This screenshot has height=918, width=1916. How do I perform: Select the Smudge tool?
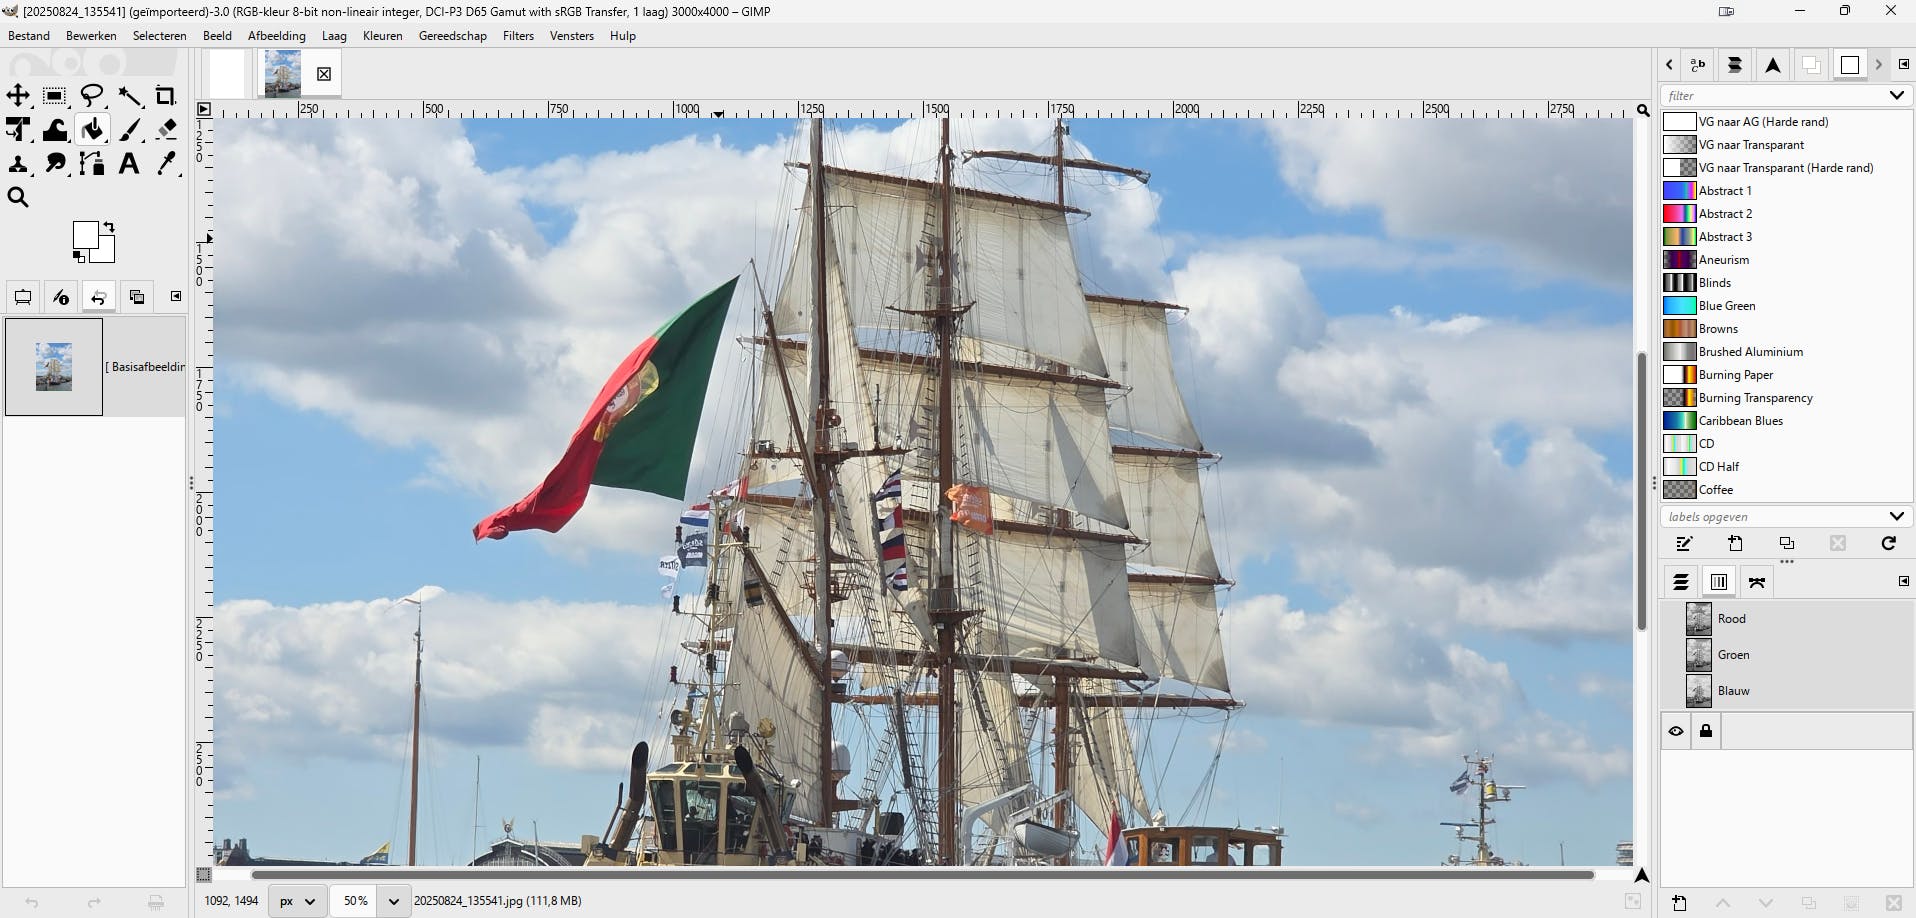[55, 164]
